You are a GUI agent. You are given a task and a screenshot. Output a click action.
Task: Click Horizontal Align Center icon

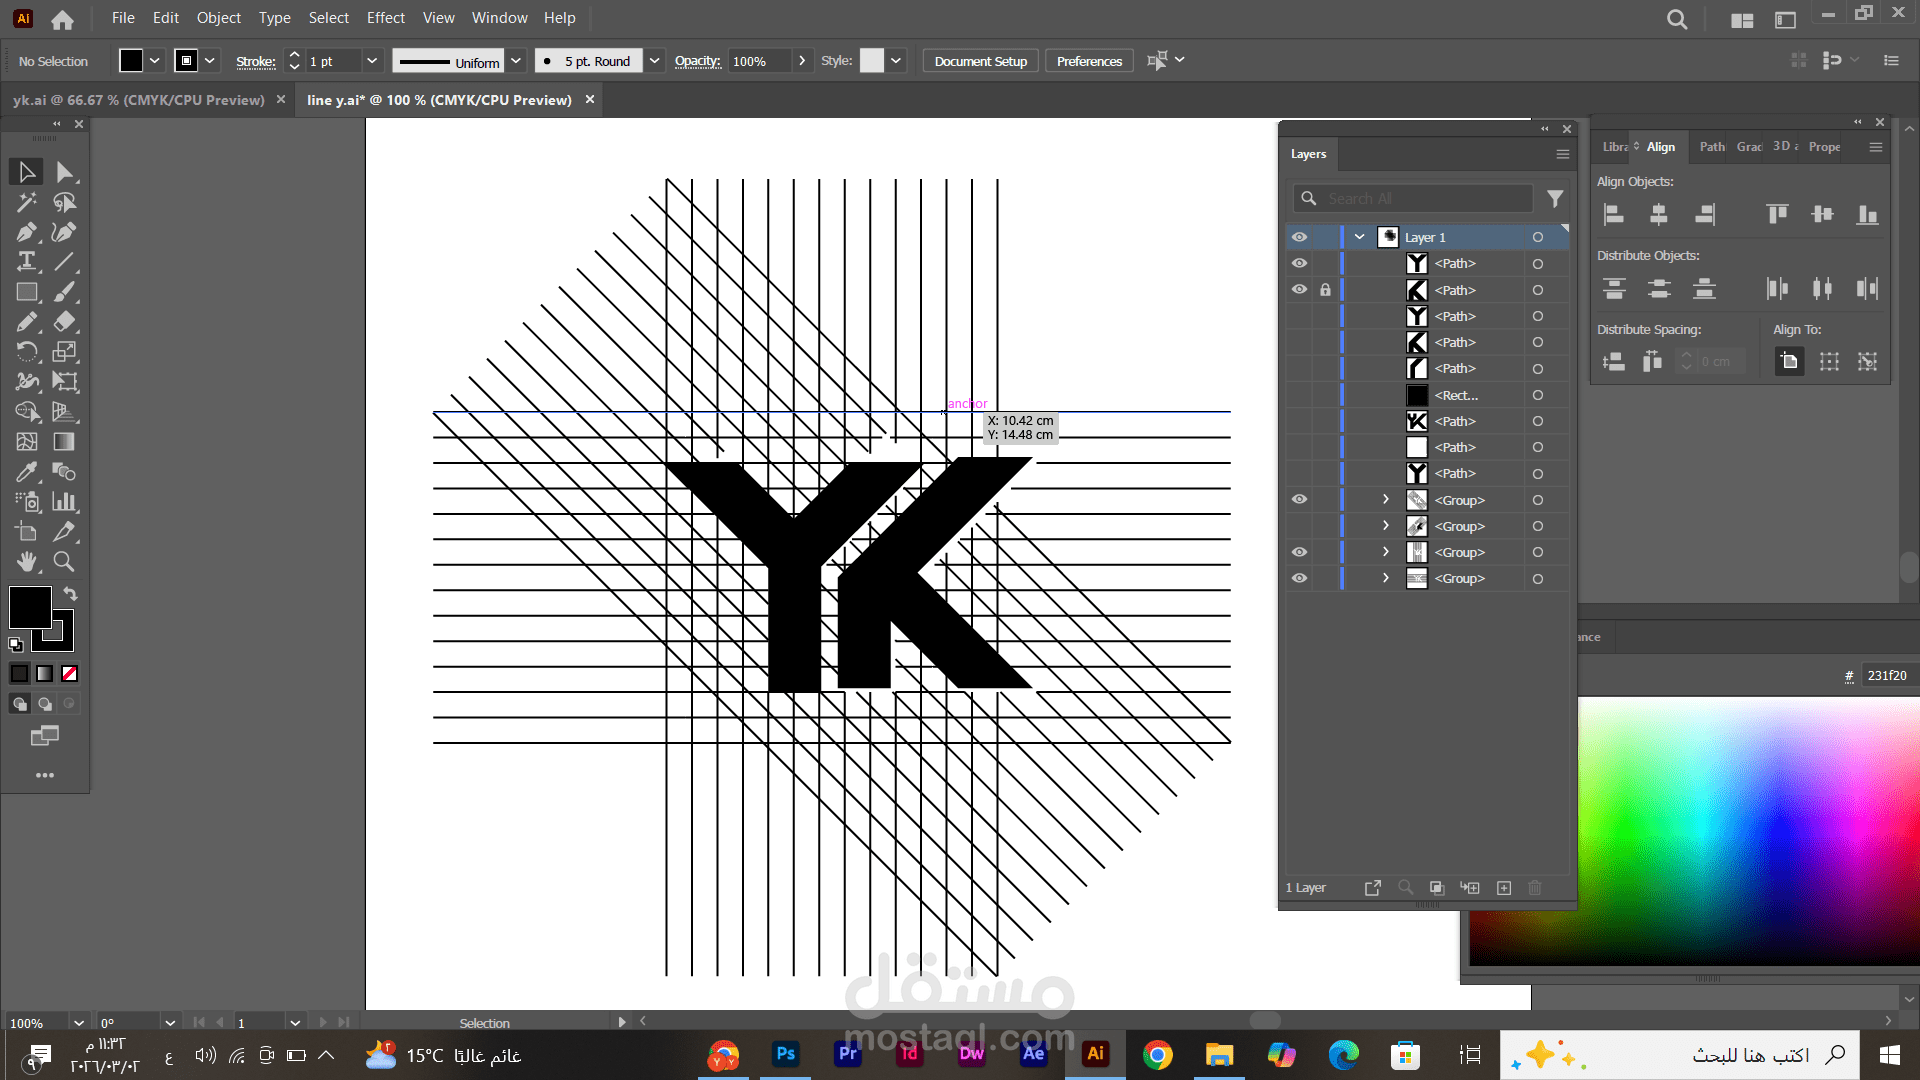coord(1659,214)
